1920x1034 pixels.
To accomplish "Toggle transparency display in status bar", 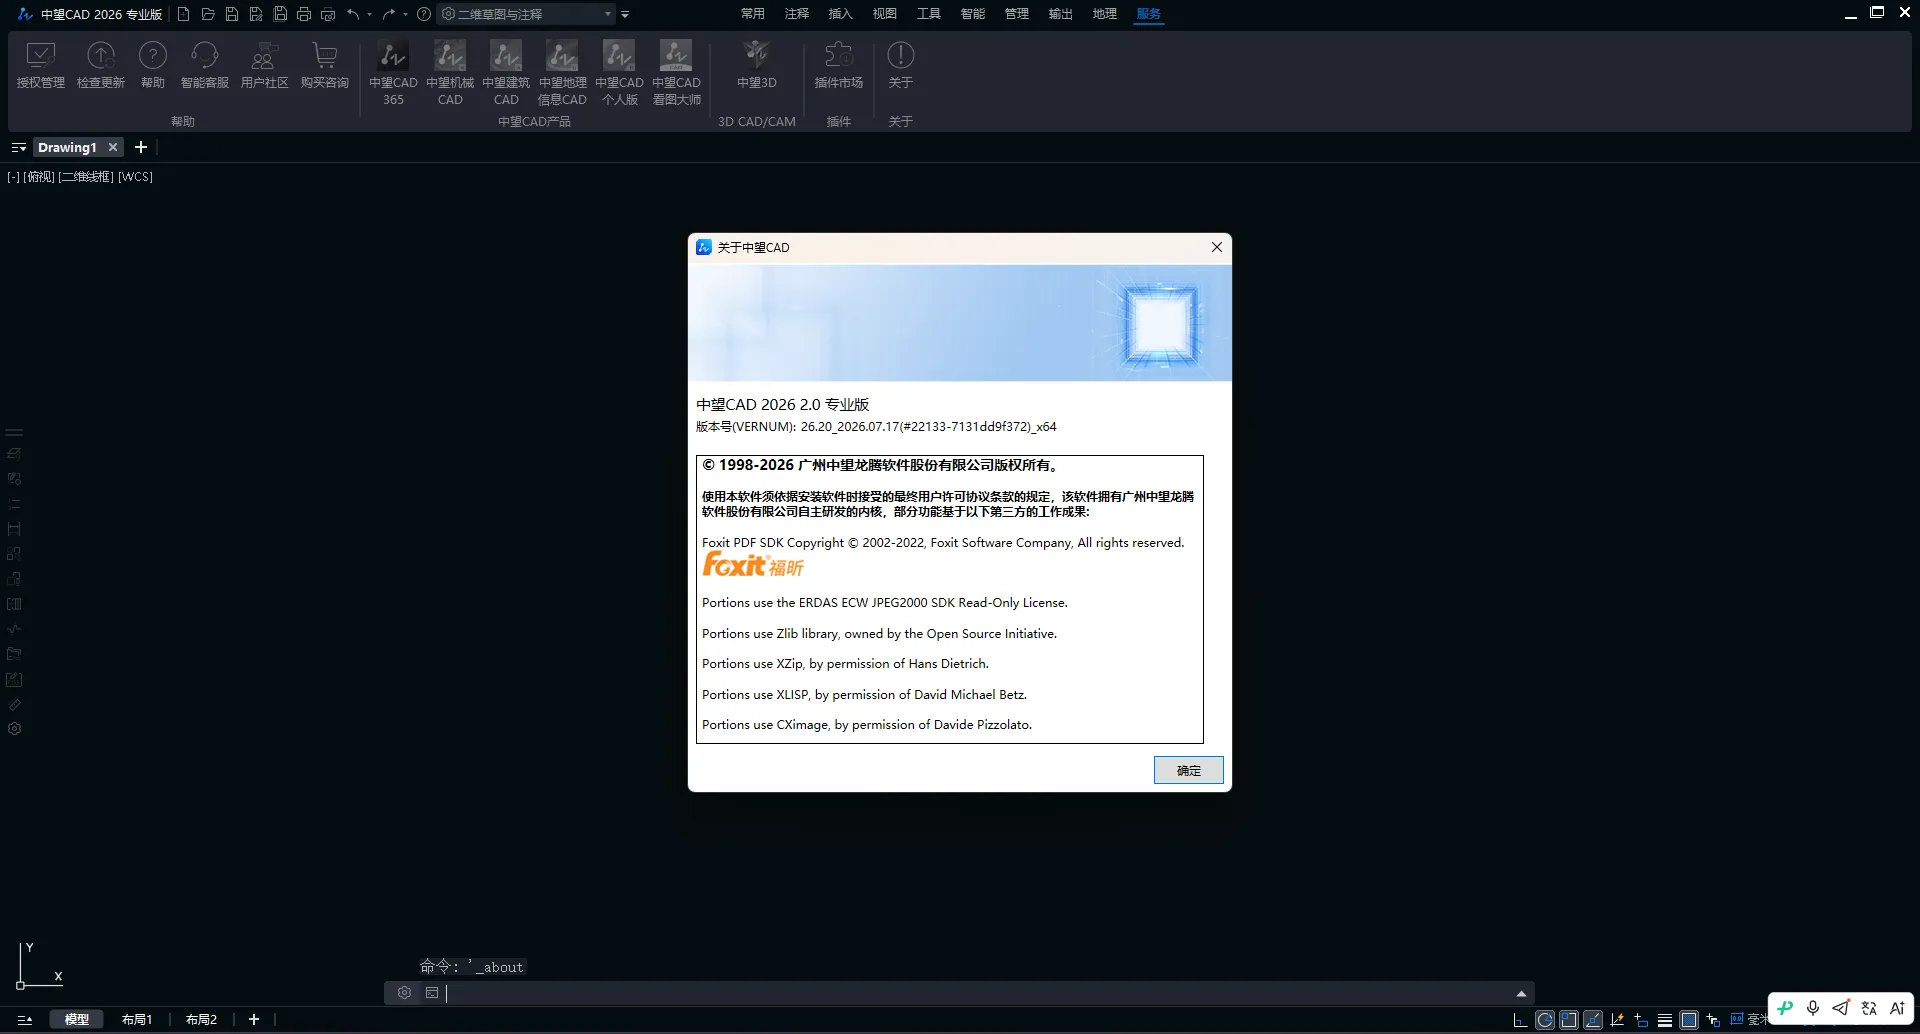I will coord(1689,1020).
